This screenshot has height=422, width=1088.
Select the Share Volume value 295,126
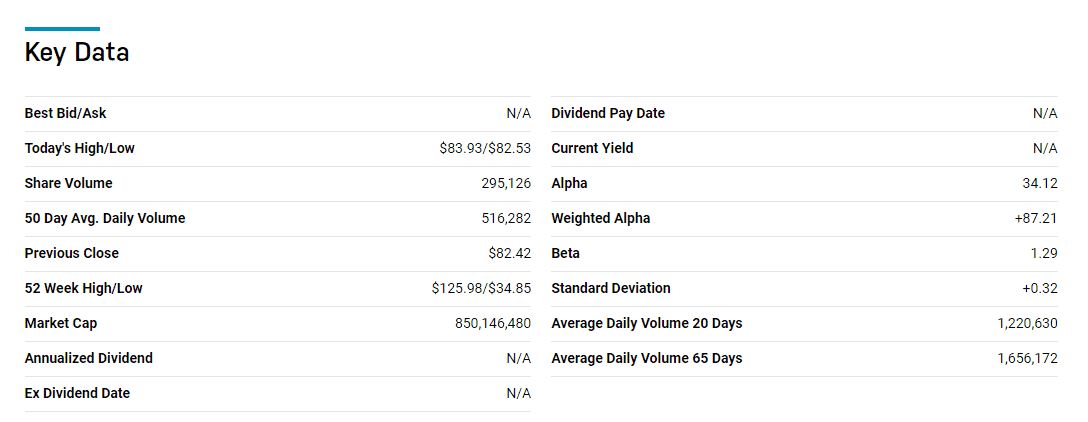506,183
